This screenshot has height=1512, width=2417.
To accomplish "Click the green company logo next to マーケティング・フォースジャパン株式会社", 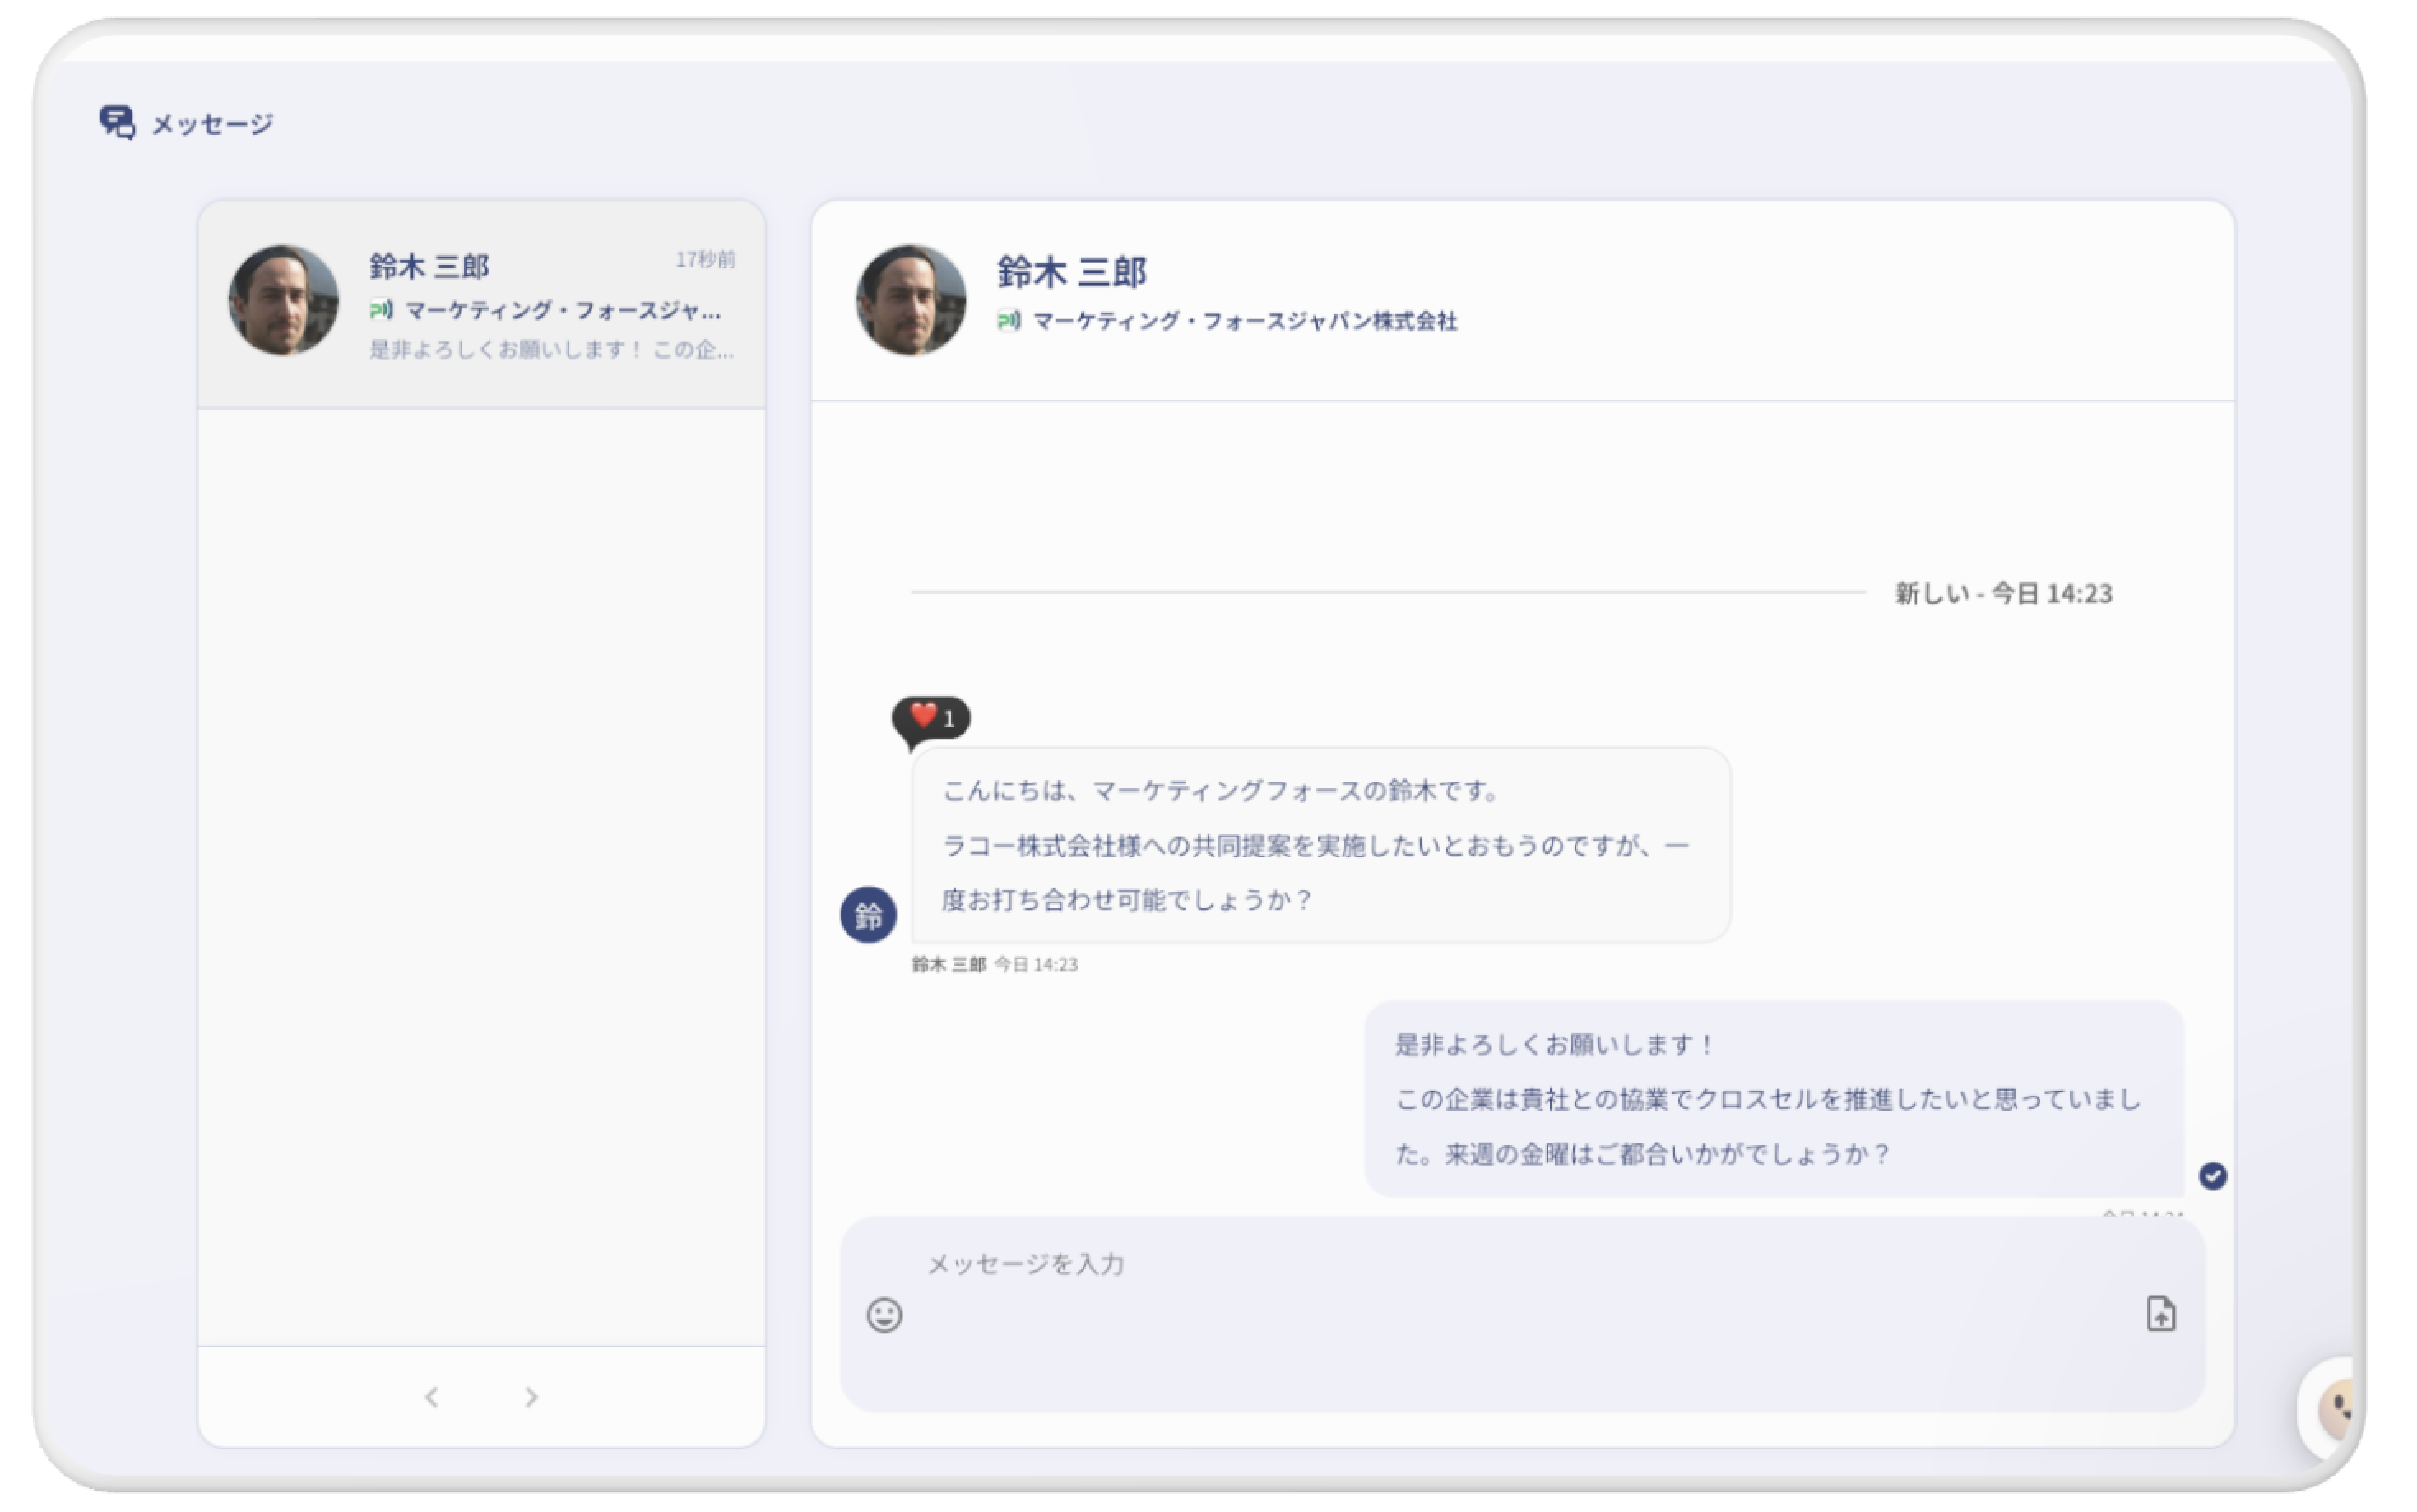I will point(1007,322).
